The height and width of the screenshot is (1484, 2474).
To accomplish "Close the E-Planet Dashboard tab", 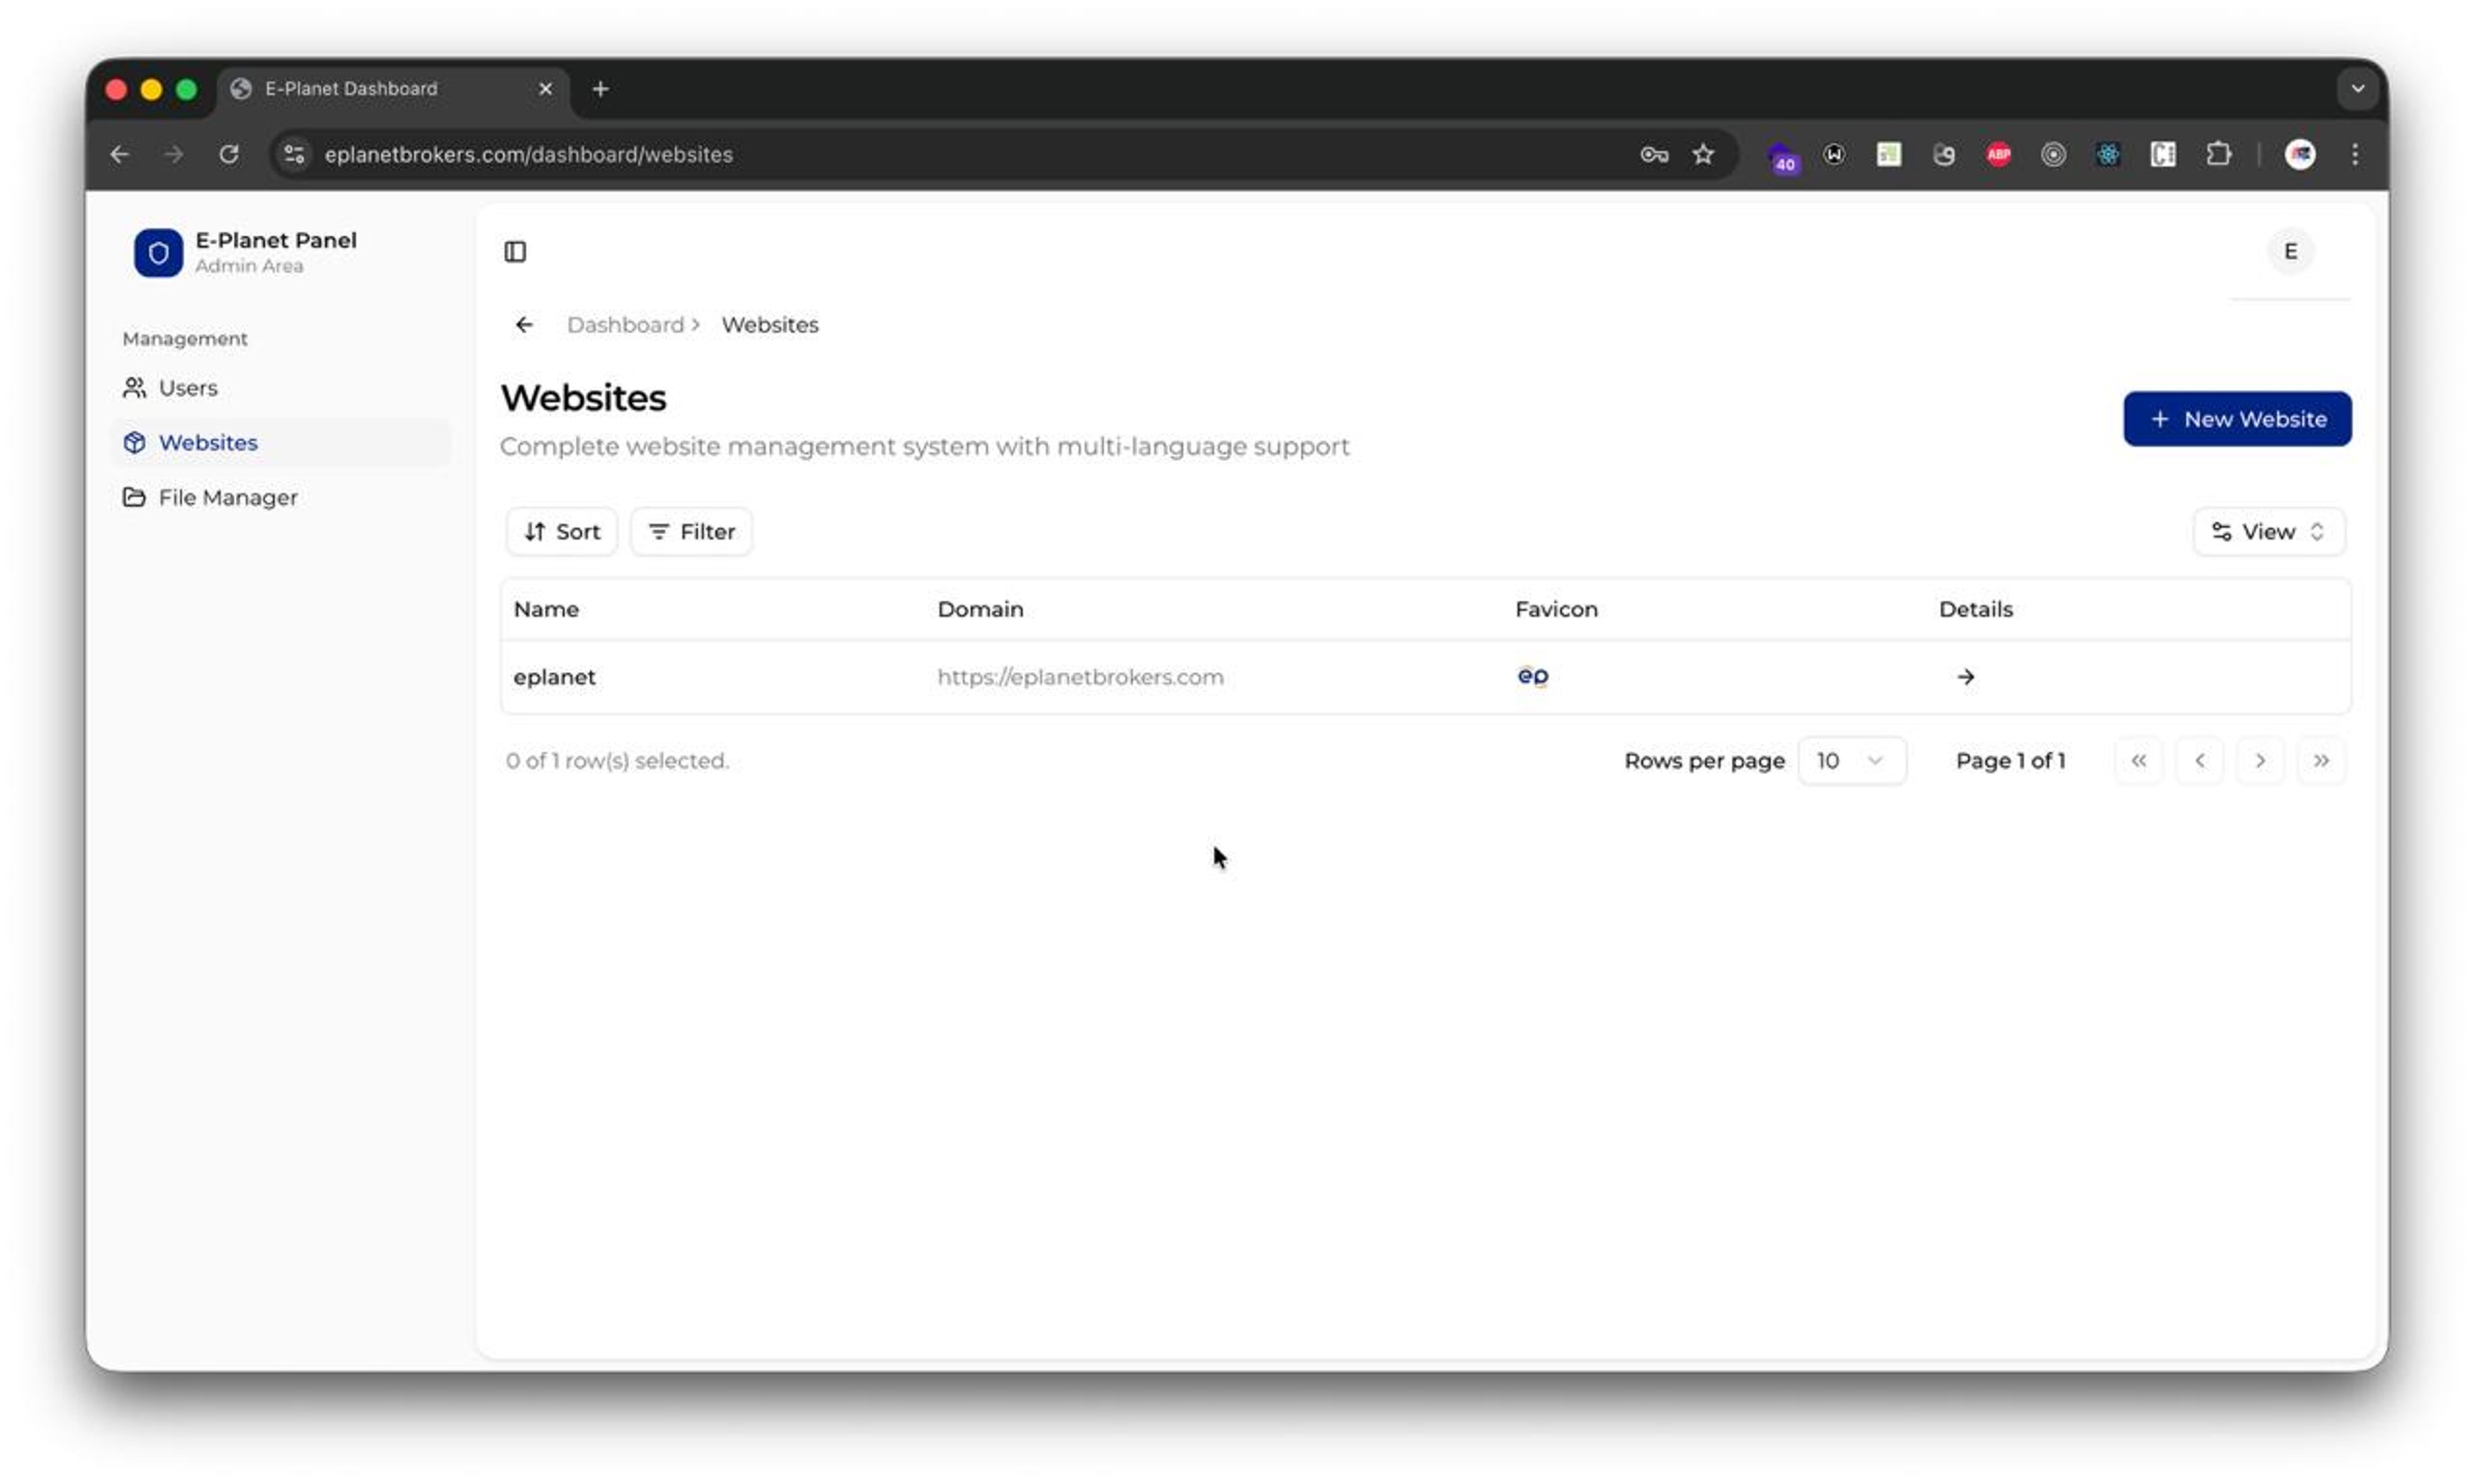I will [x=545, y=89].
